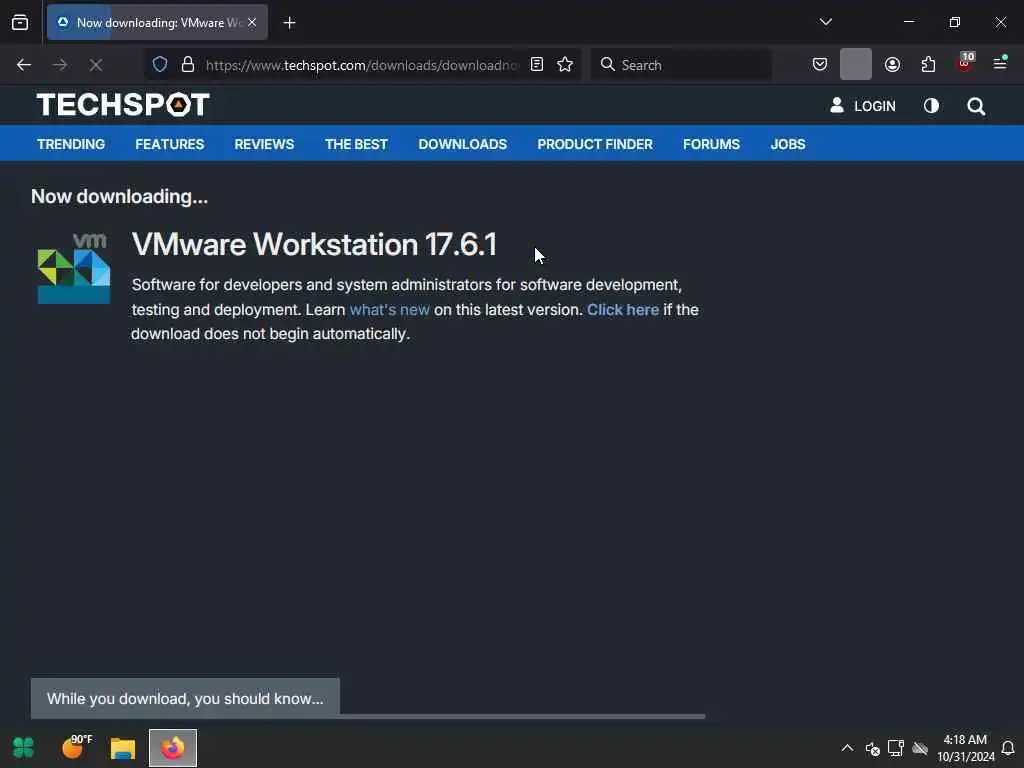Click here to start download manually
1024x768 pixels.
click(x=623, y=310)
